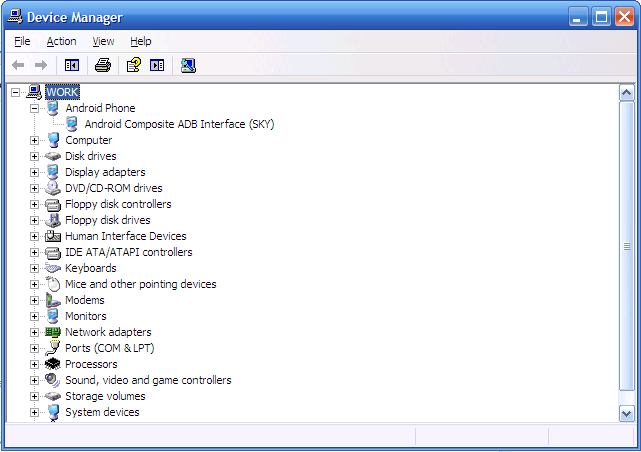Screen dimensions: 641x452
Task: Click the Mice and other pointing devices icon
Action: (53, 284)
